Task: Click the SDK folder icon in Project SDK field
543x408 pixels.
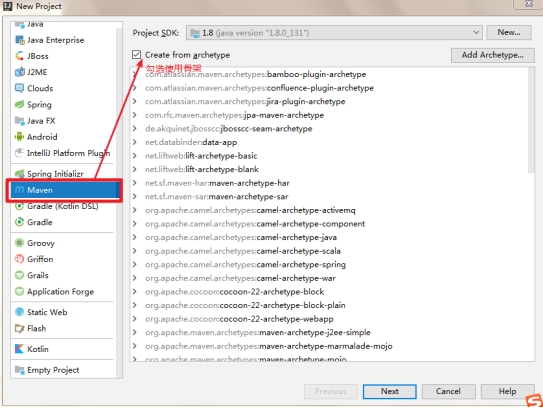Action: coord(195,33)
